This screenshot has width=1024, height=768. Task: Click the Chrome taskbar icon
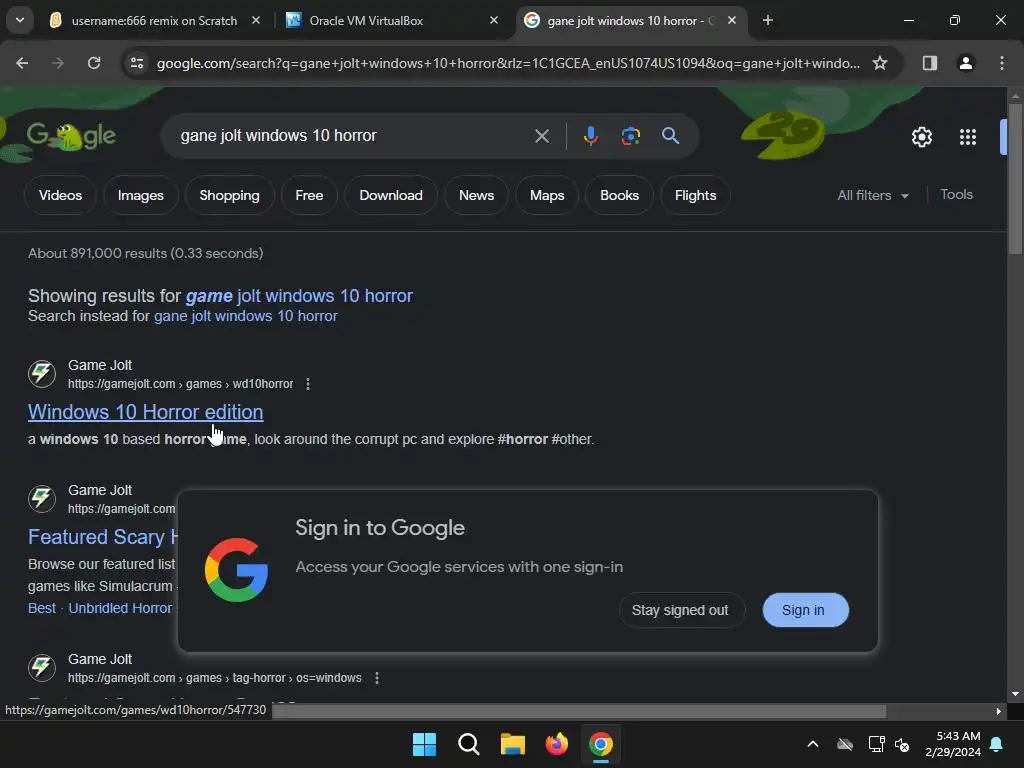pyautogui.click(x=601, y=744)
